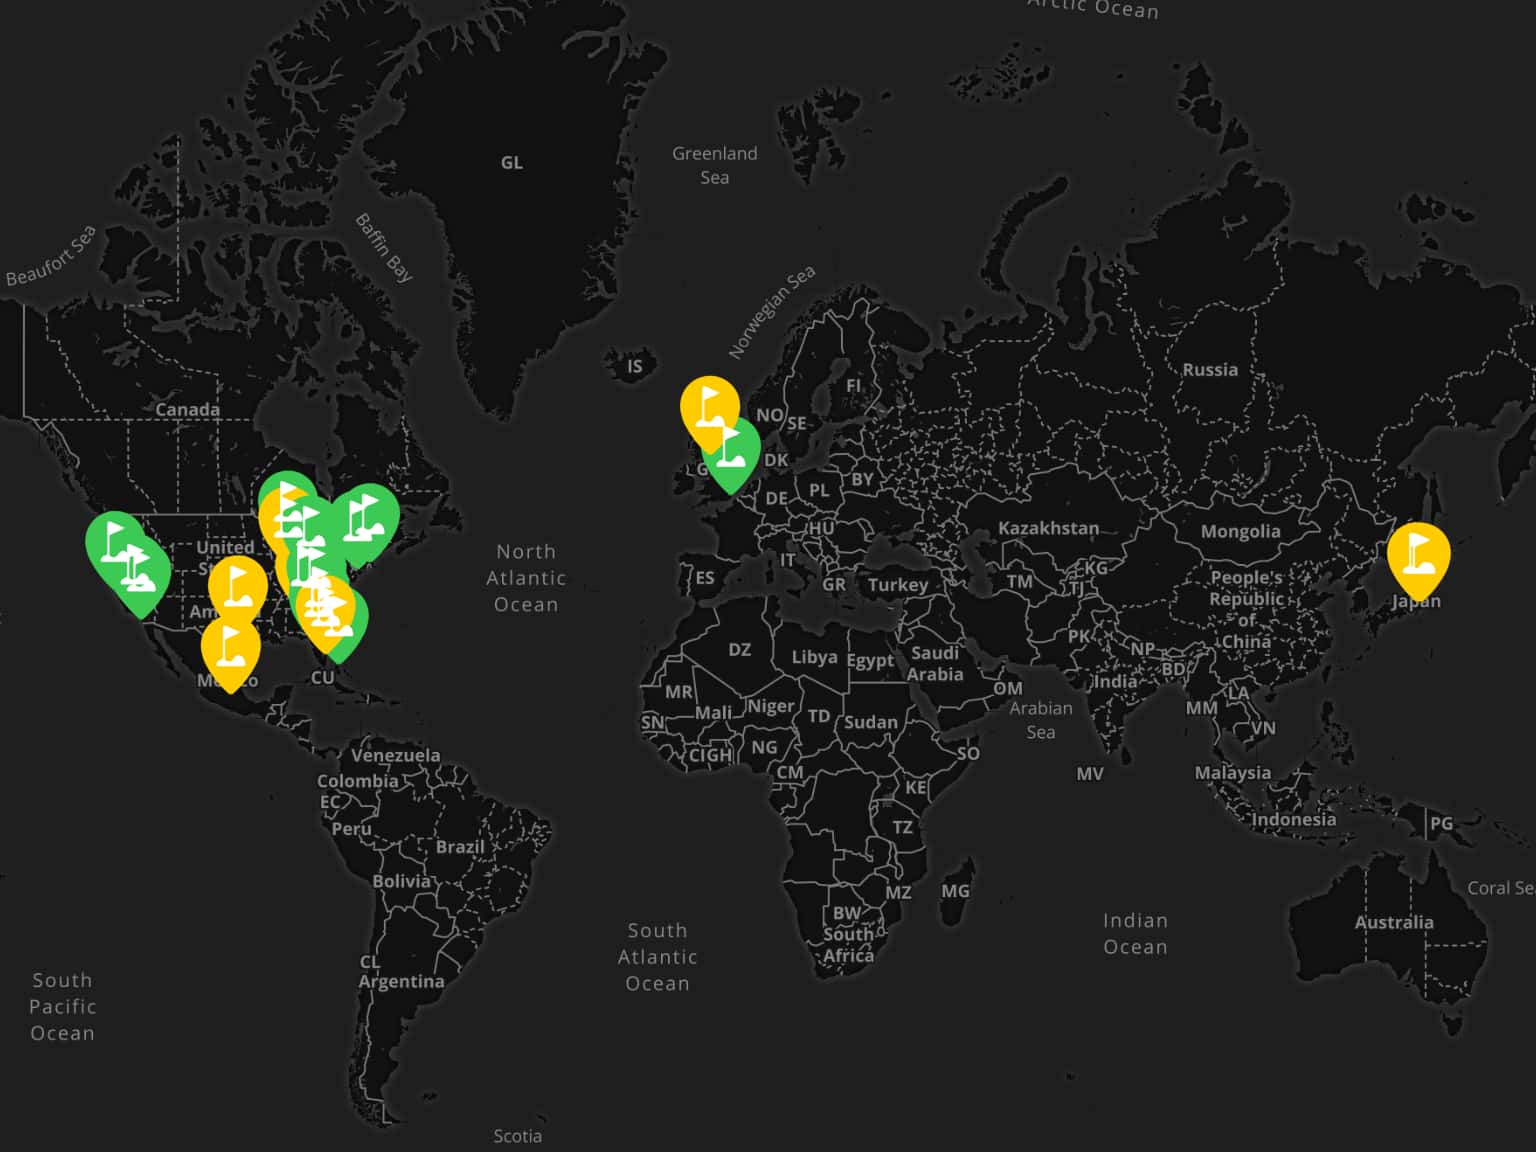Open the green golf marker on US northeast coast
Image resolution: width=1536 pixels, height=1152 pixels.
click(x=365, y=519)
